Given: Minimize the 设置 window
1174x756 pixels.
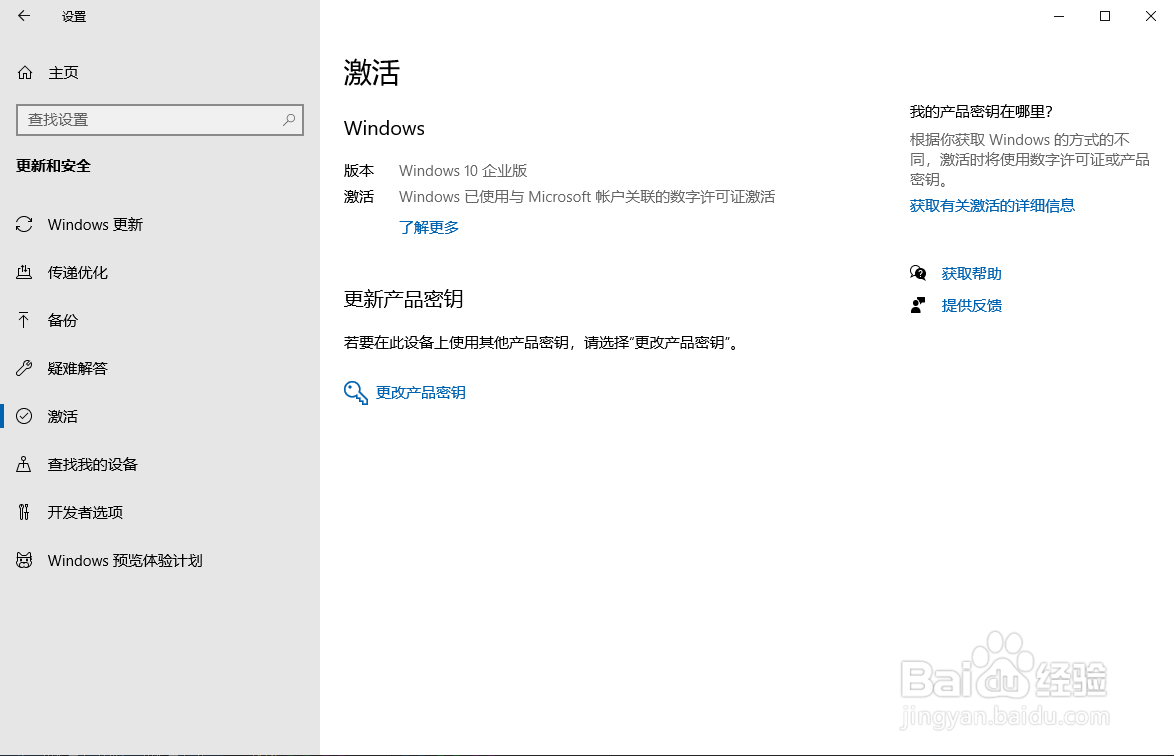Looking at the screenshot, I should pyautogui.click(x=1059, y=16).
